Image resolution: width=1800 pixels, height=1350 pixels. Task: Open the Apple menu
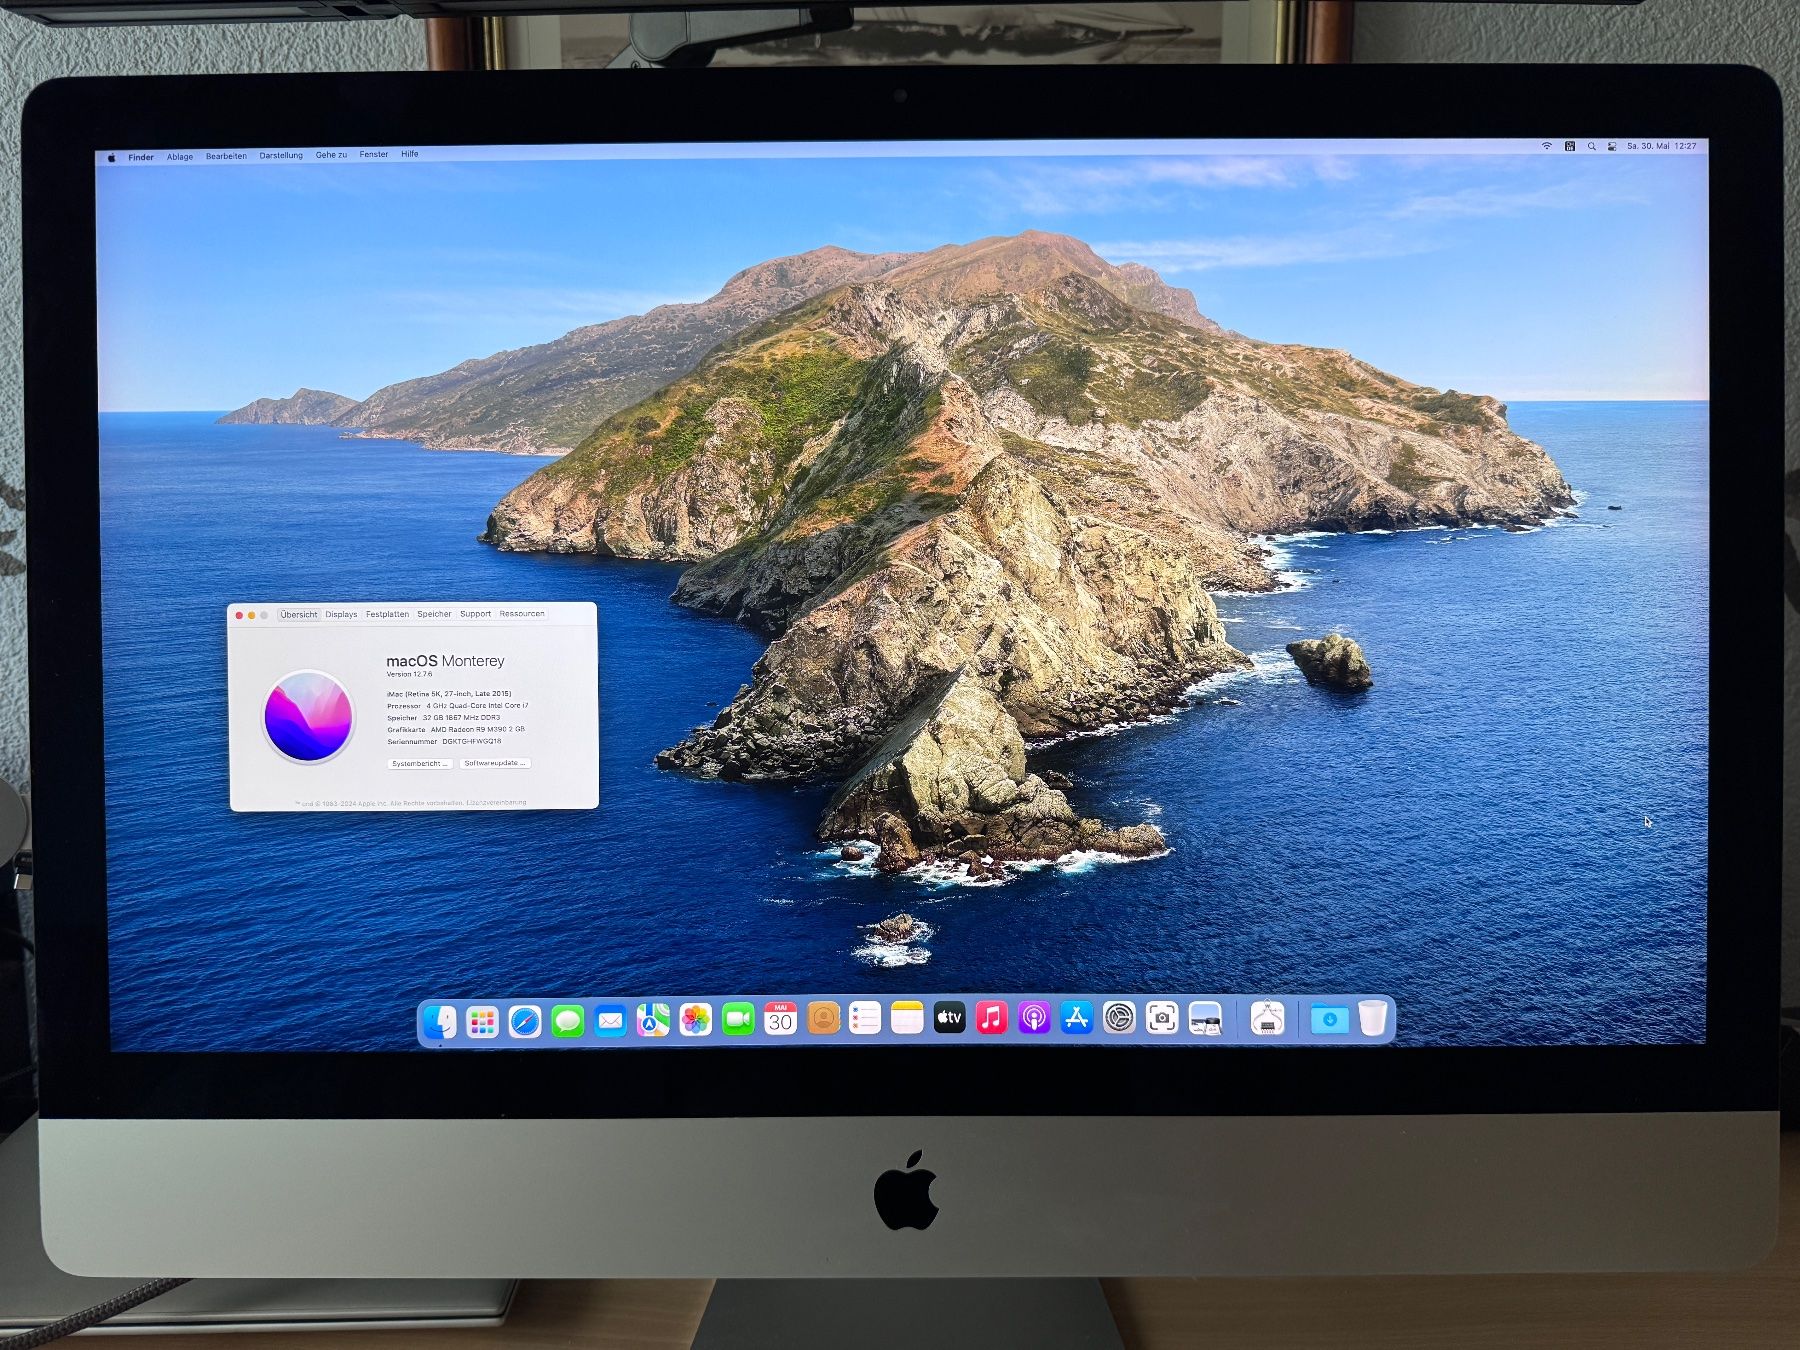point(112,157)
